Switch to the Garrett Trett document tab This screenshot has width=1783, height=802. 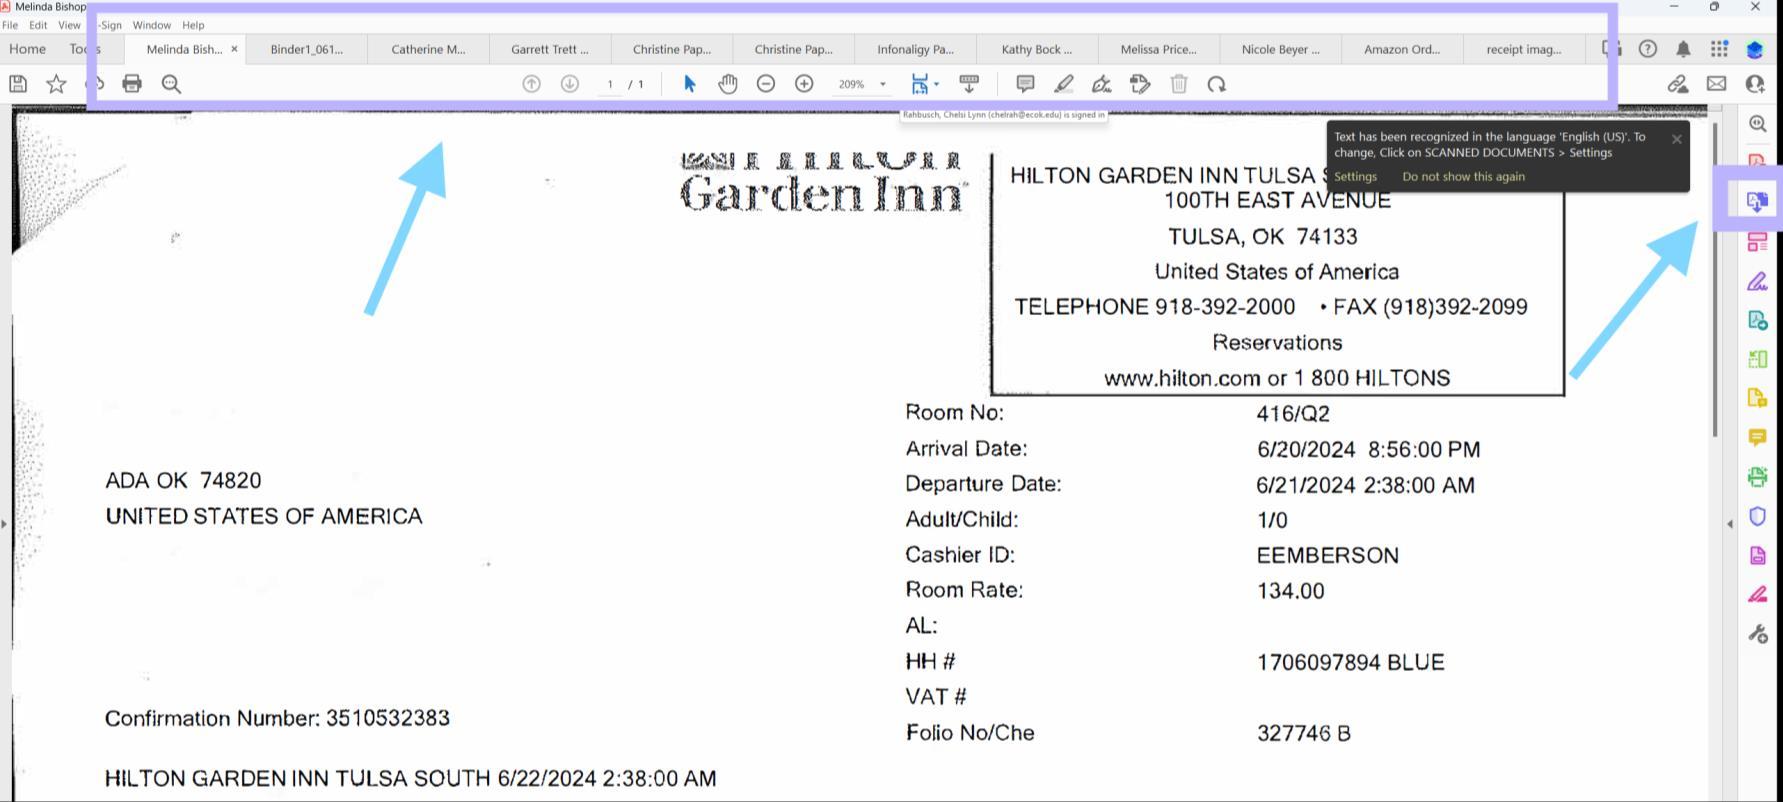550,49
